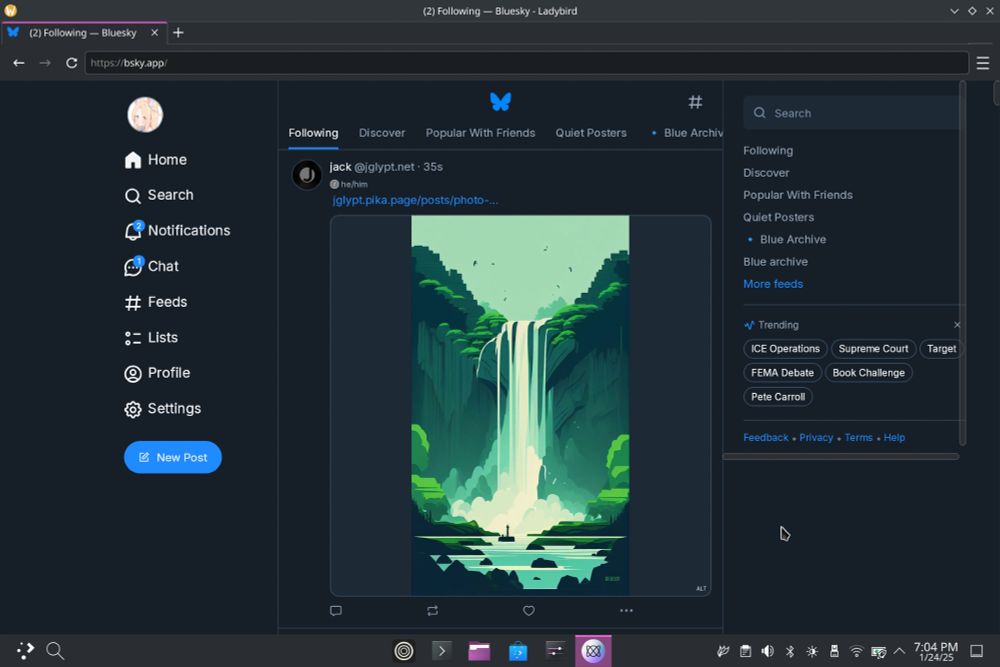Open Home in left sidebar
The width and height of the screenshot is (1000, 667).
point(156,159)
